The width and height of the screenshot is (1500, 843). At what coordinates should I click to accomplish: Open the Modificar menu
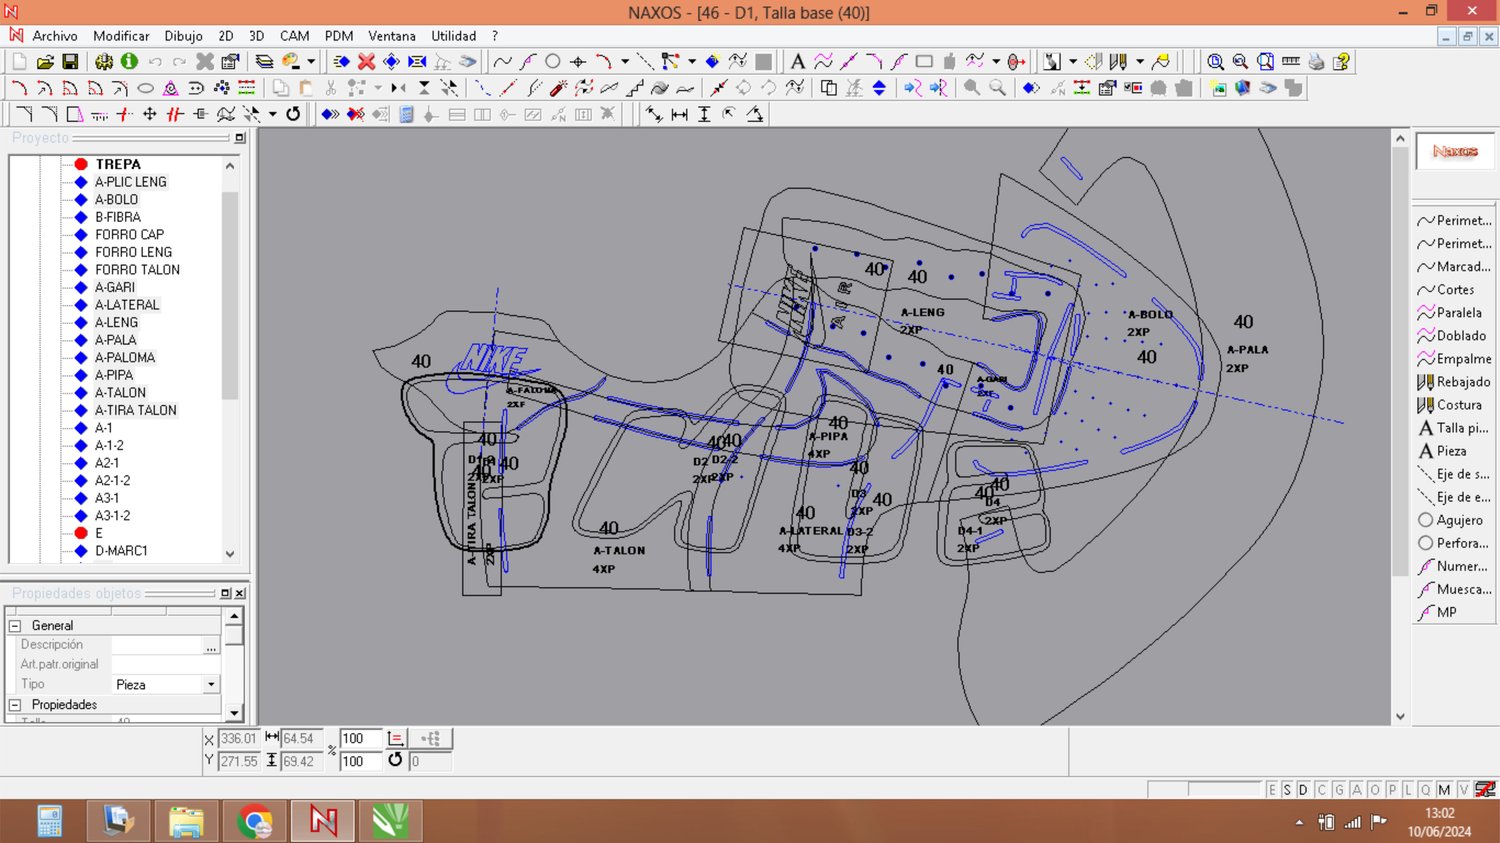pyautogui.click(x=121, y=36)
